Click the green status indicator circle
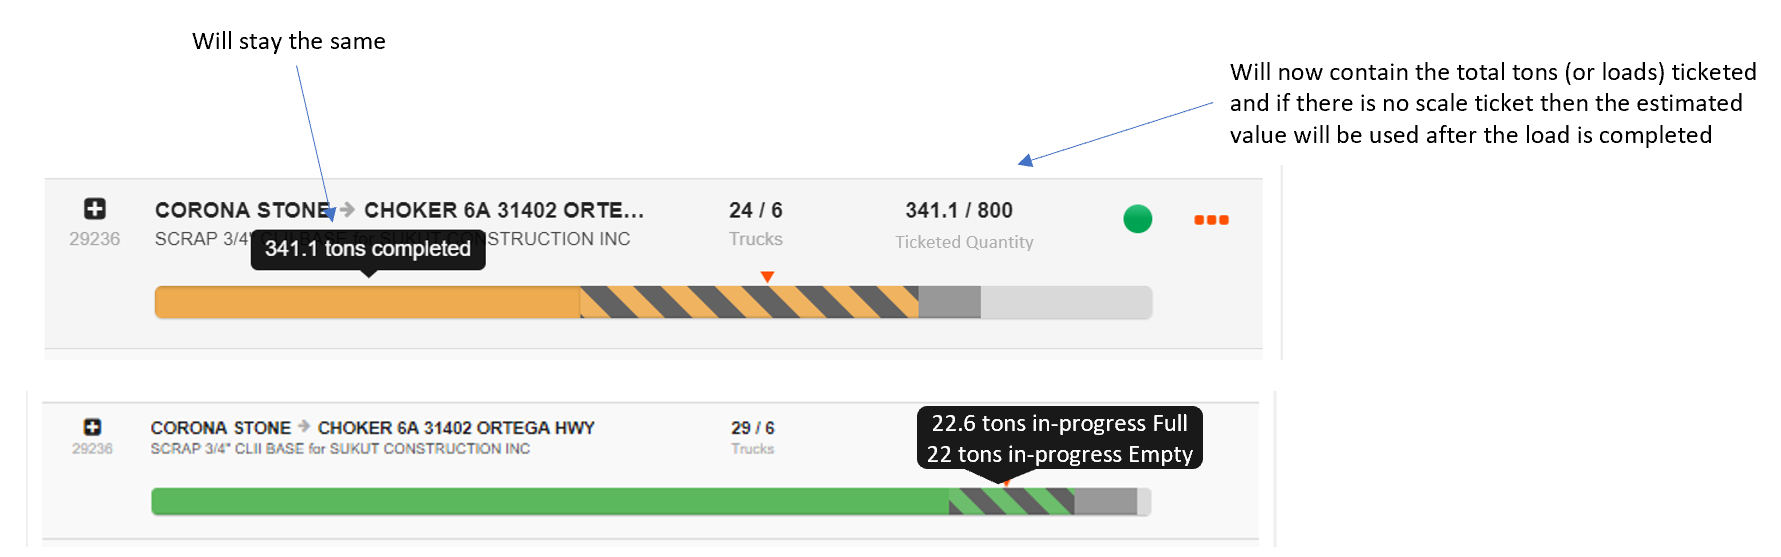The width and height of the screenshot is (1781, 557). tap(1138, 218)
